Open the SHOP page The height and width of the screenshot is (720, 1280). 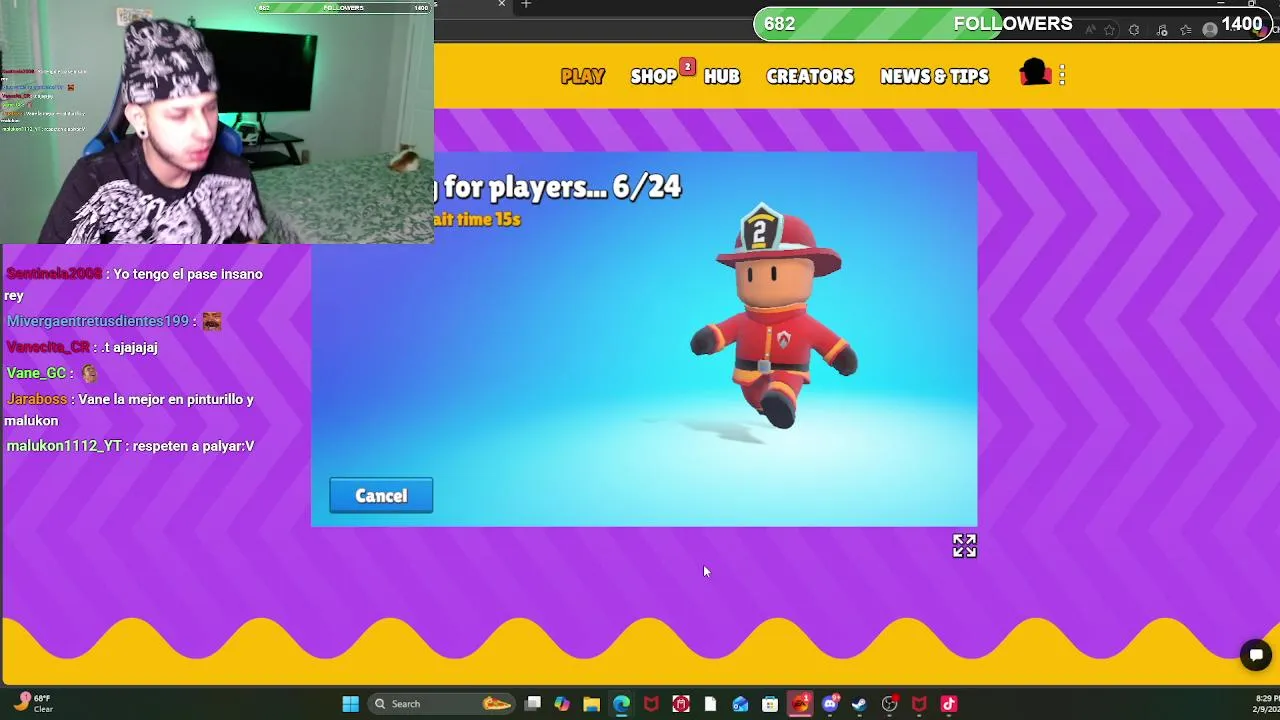click(654, 76)
